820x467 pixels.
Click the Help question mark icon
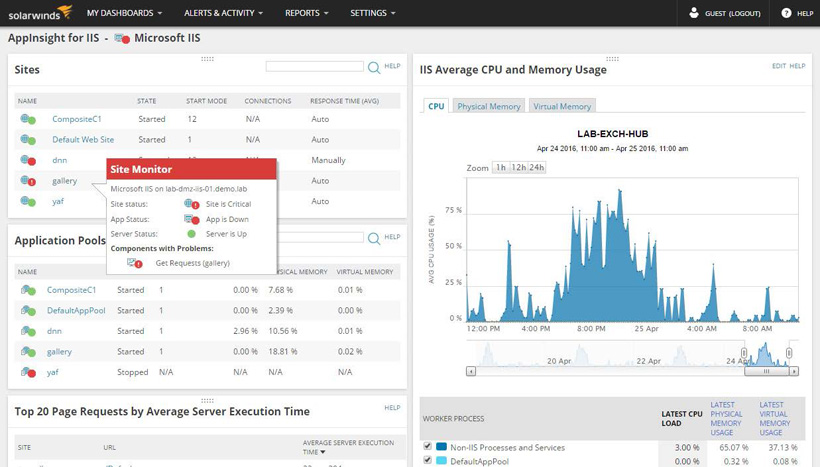786,13
